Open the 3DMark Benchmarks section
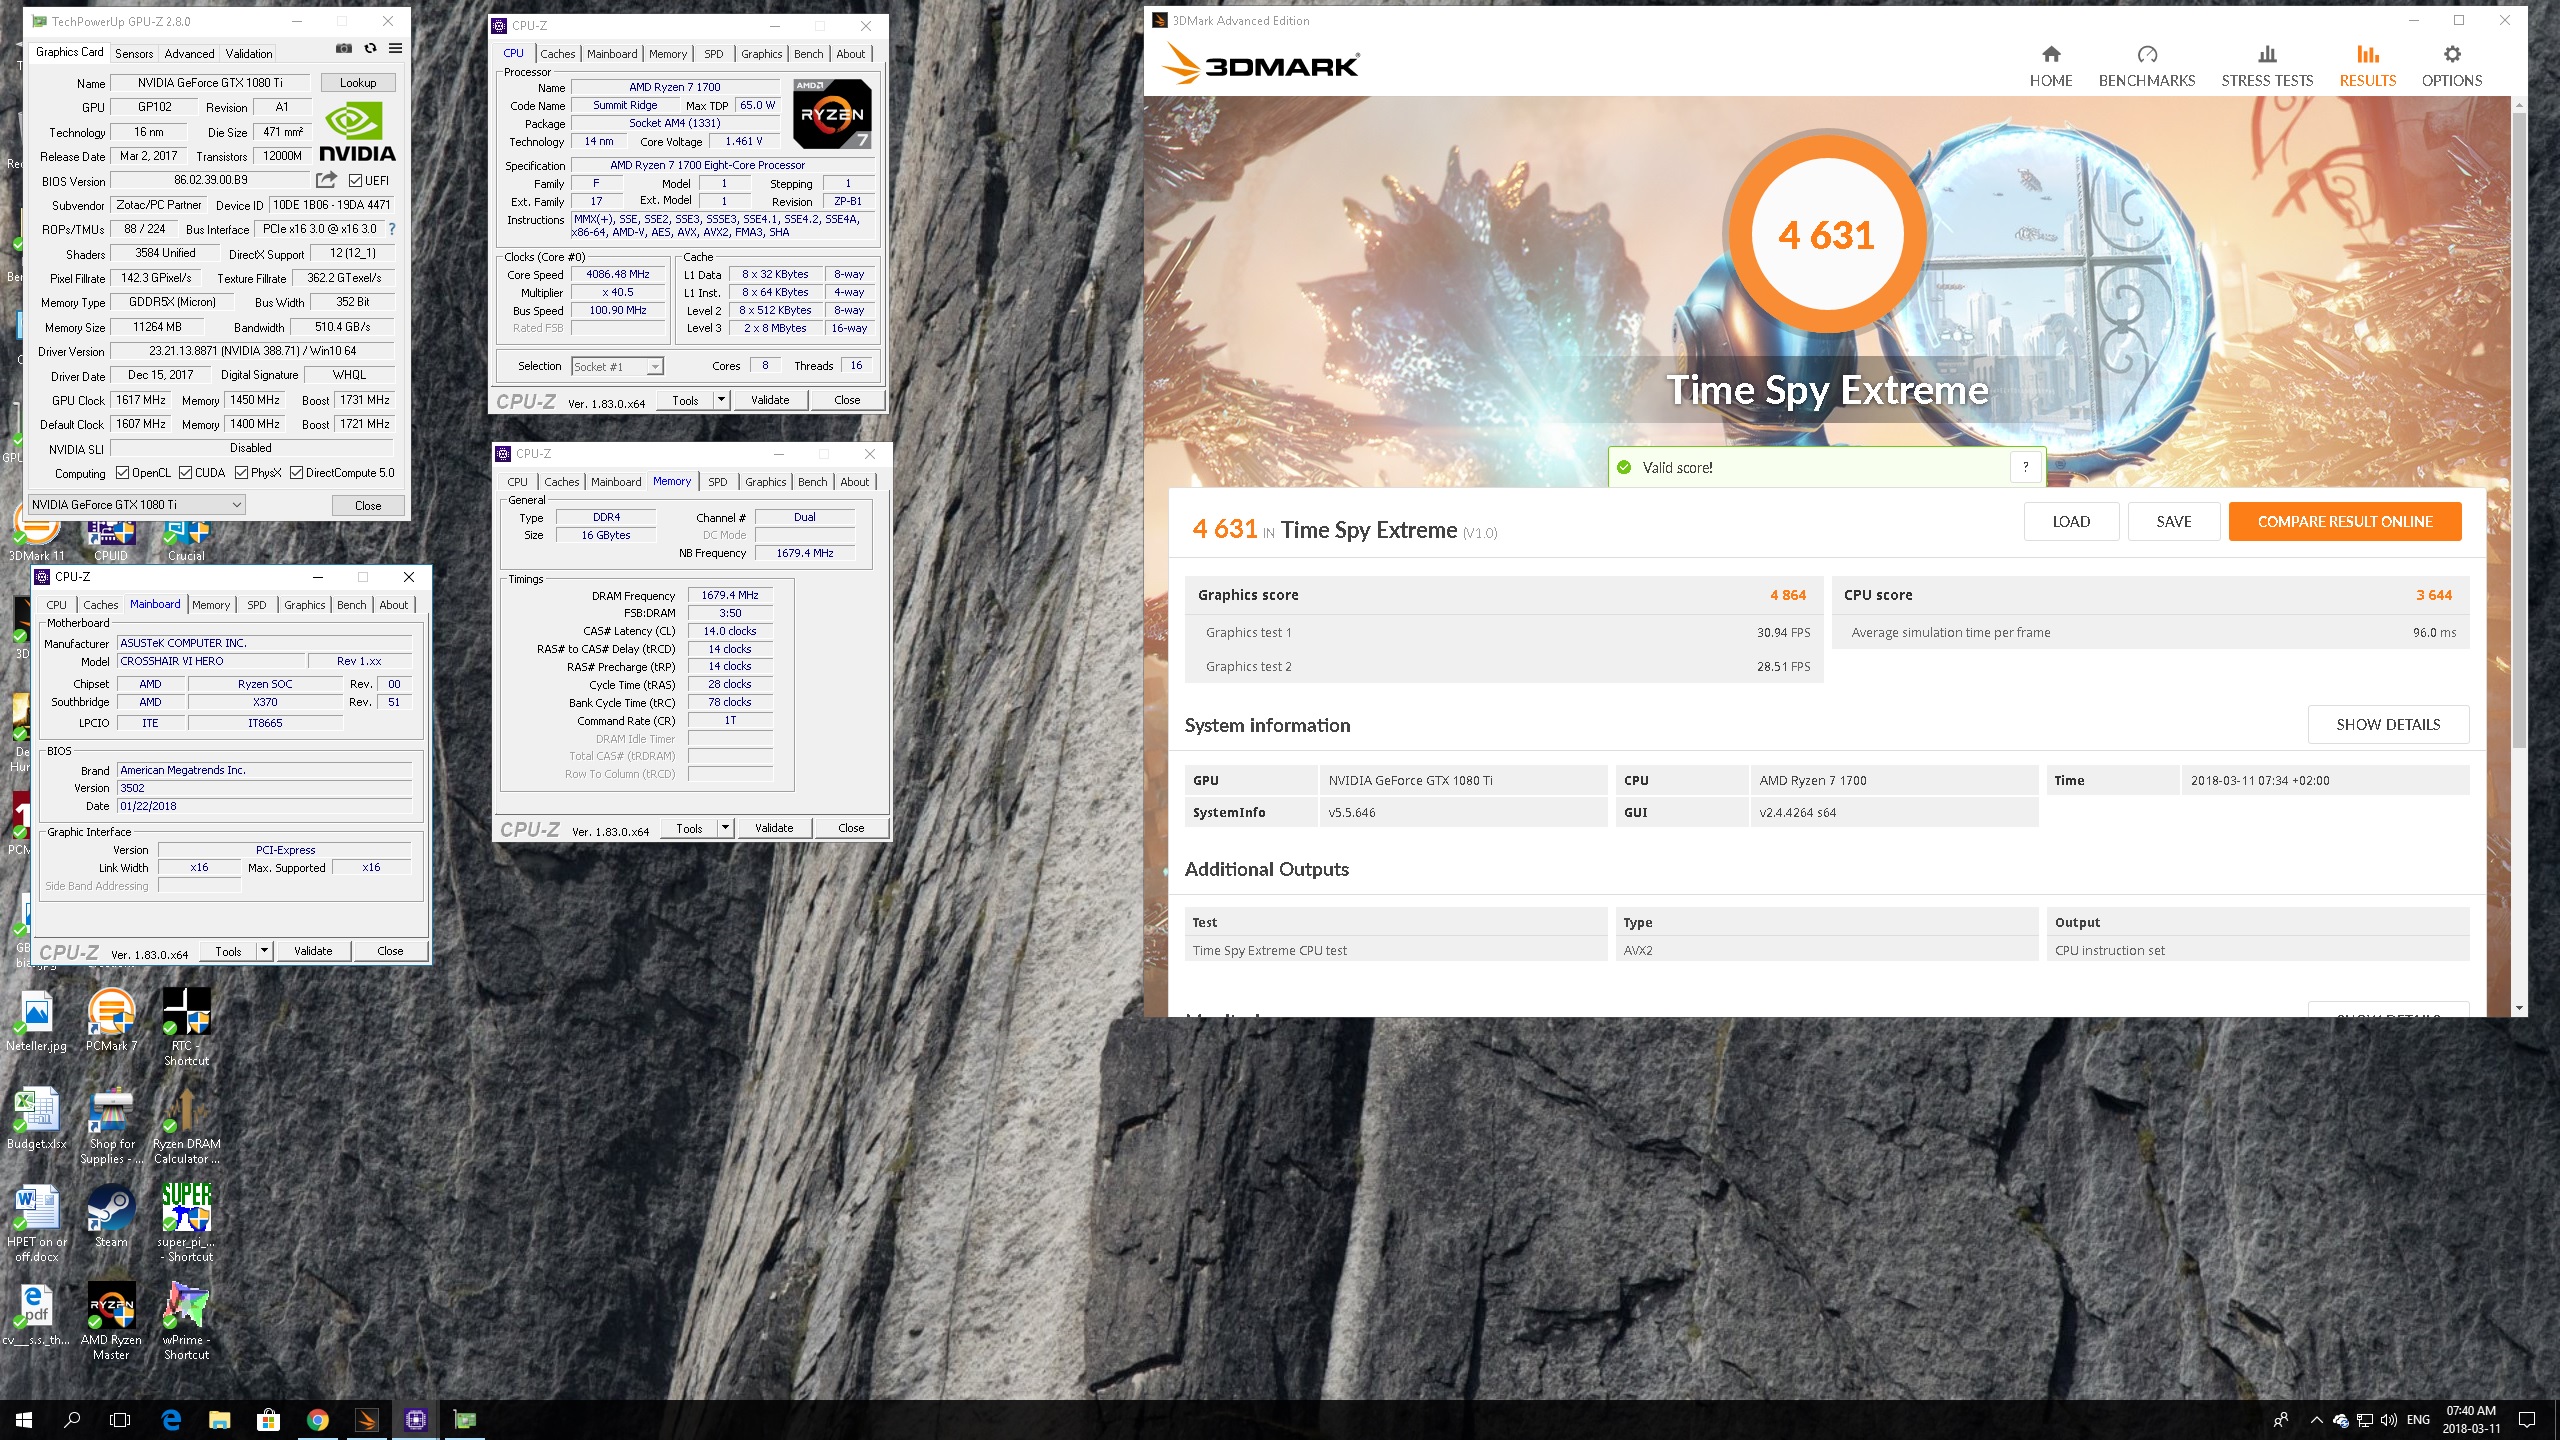This screenshot has width=2560, height=1440. [x=2146, y=66]
